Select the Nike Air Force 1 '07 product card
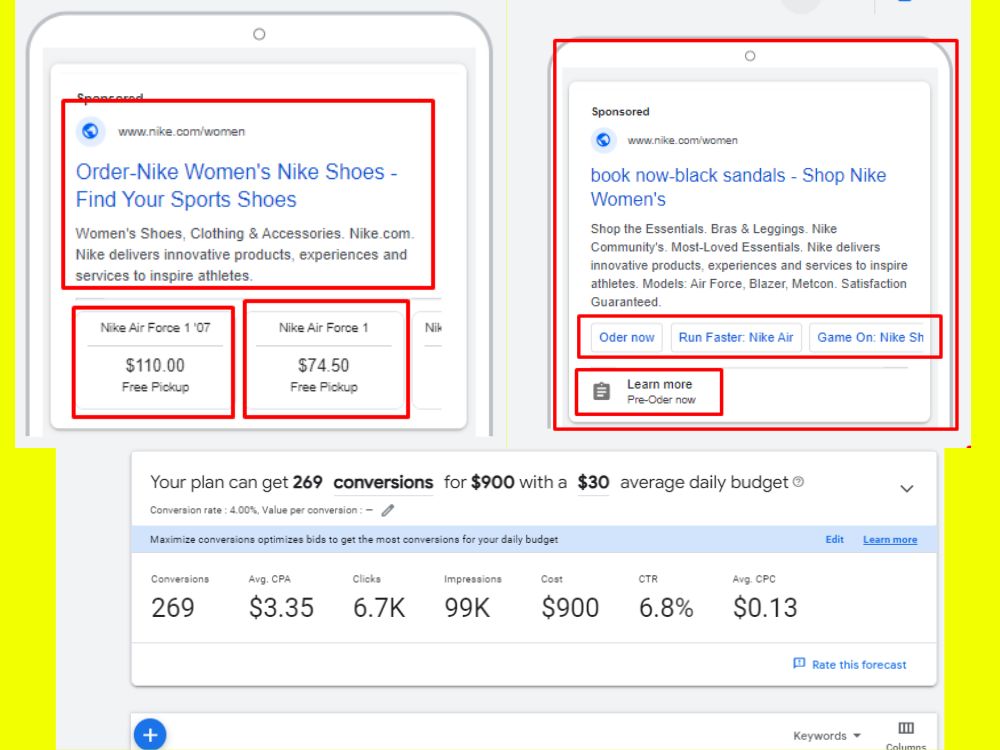The width and height of the screenshot is (1000, 750). 152,362
